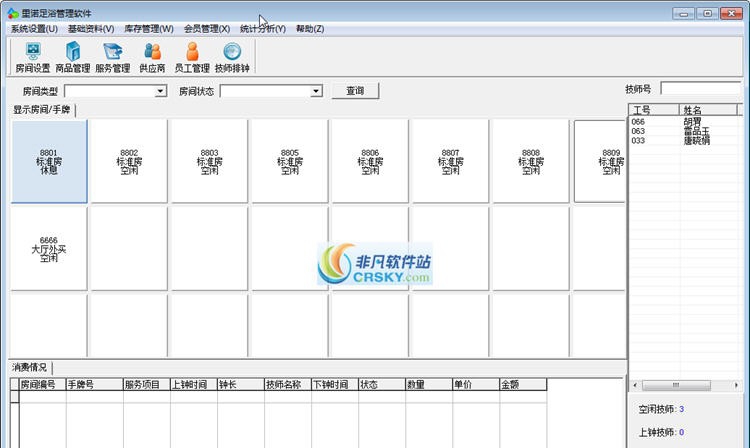Select room 8809 标准房
Screen dimensions: 750x448
coord(600,161)
